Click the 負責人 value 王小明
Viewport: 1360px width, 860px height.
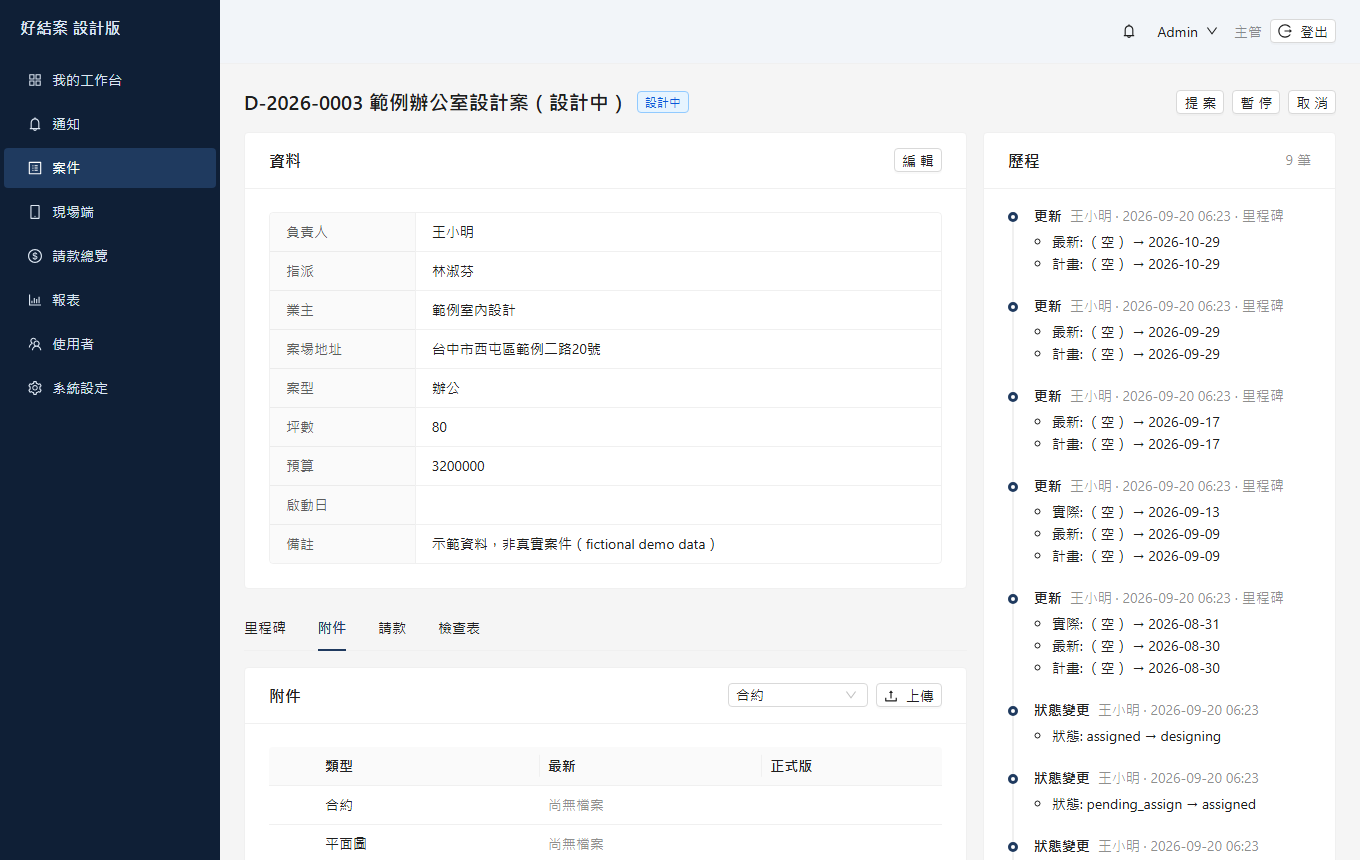pos(453,232)
